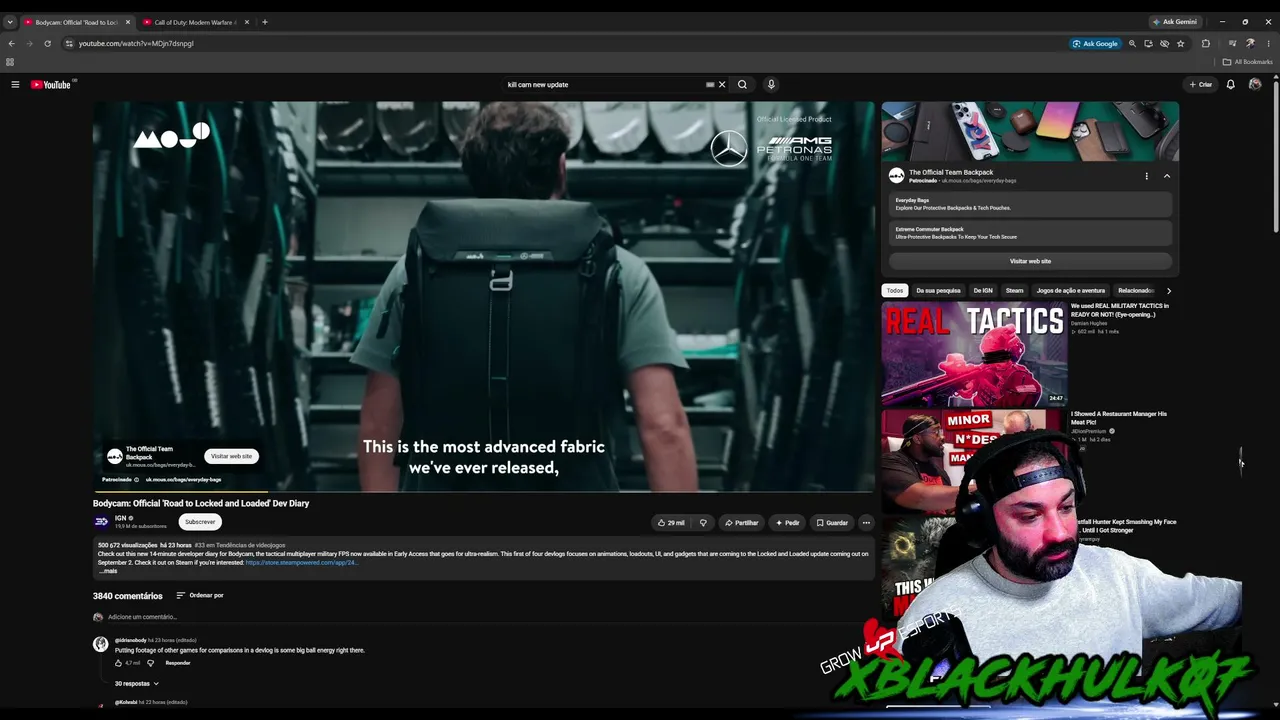Click in the 'kill cam new update' search field
The width and height of the screenshot is (1280, 720).
pos(604,85)
